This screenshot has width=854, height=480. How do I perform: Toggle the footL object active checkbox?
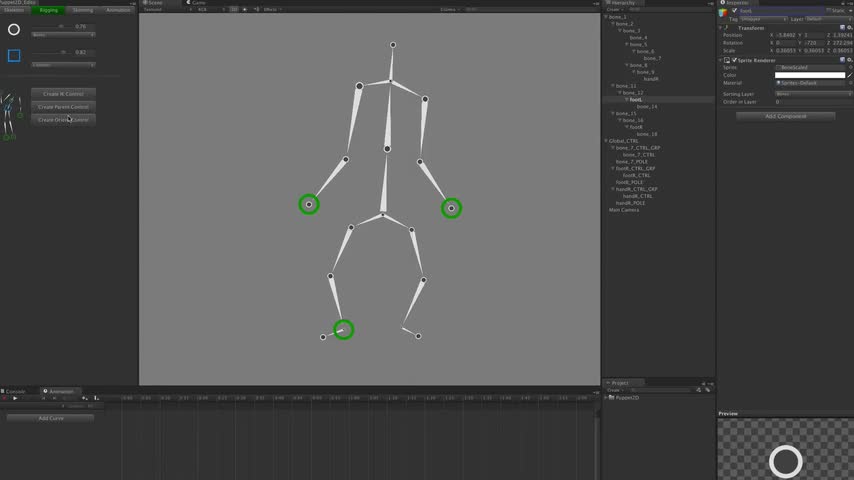[734, 11]
